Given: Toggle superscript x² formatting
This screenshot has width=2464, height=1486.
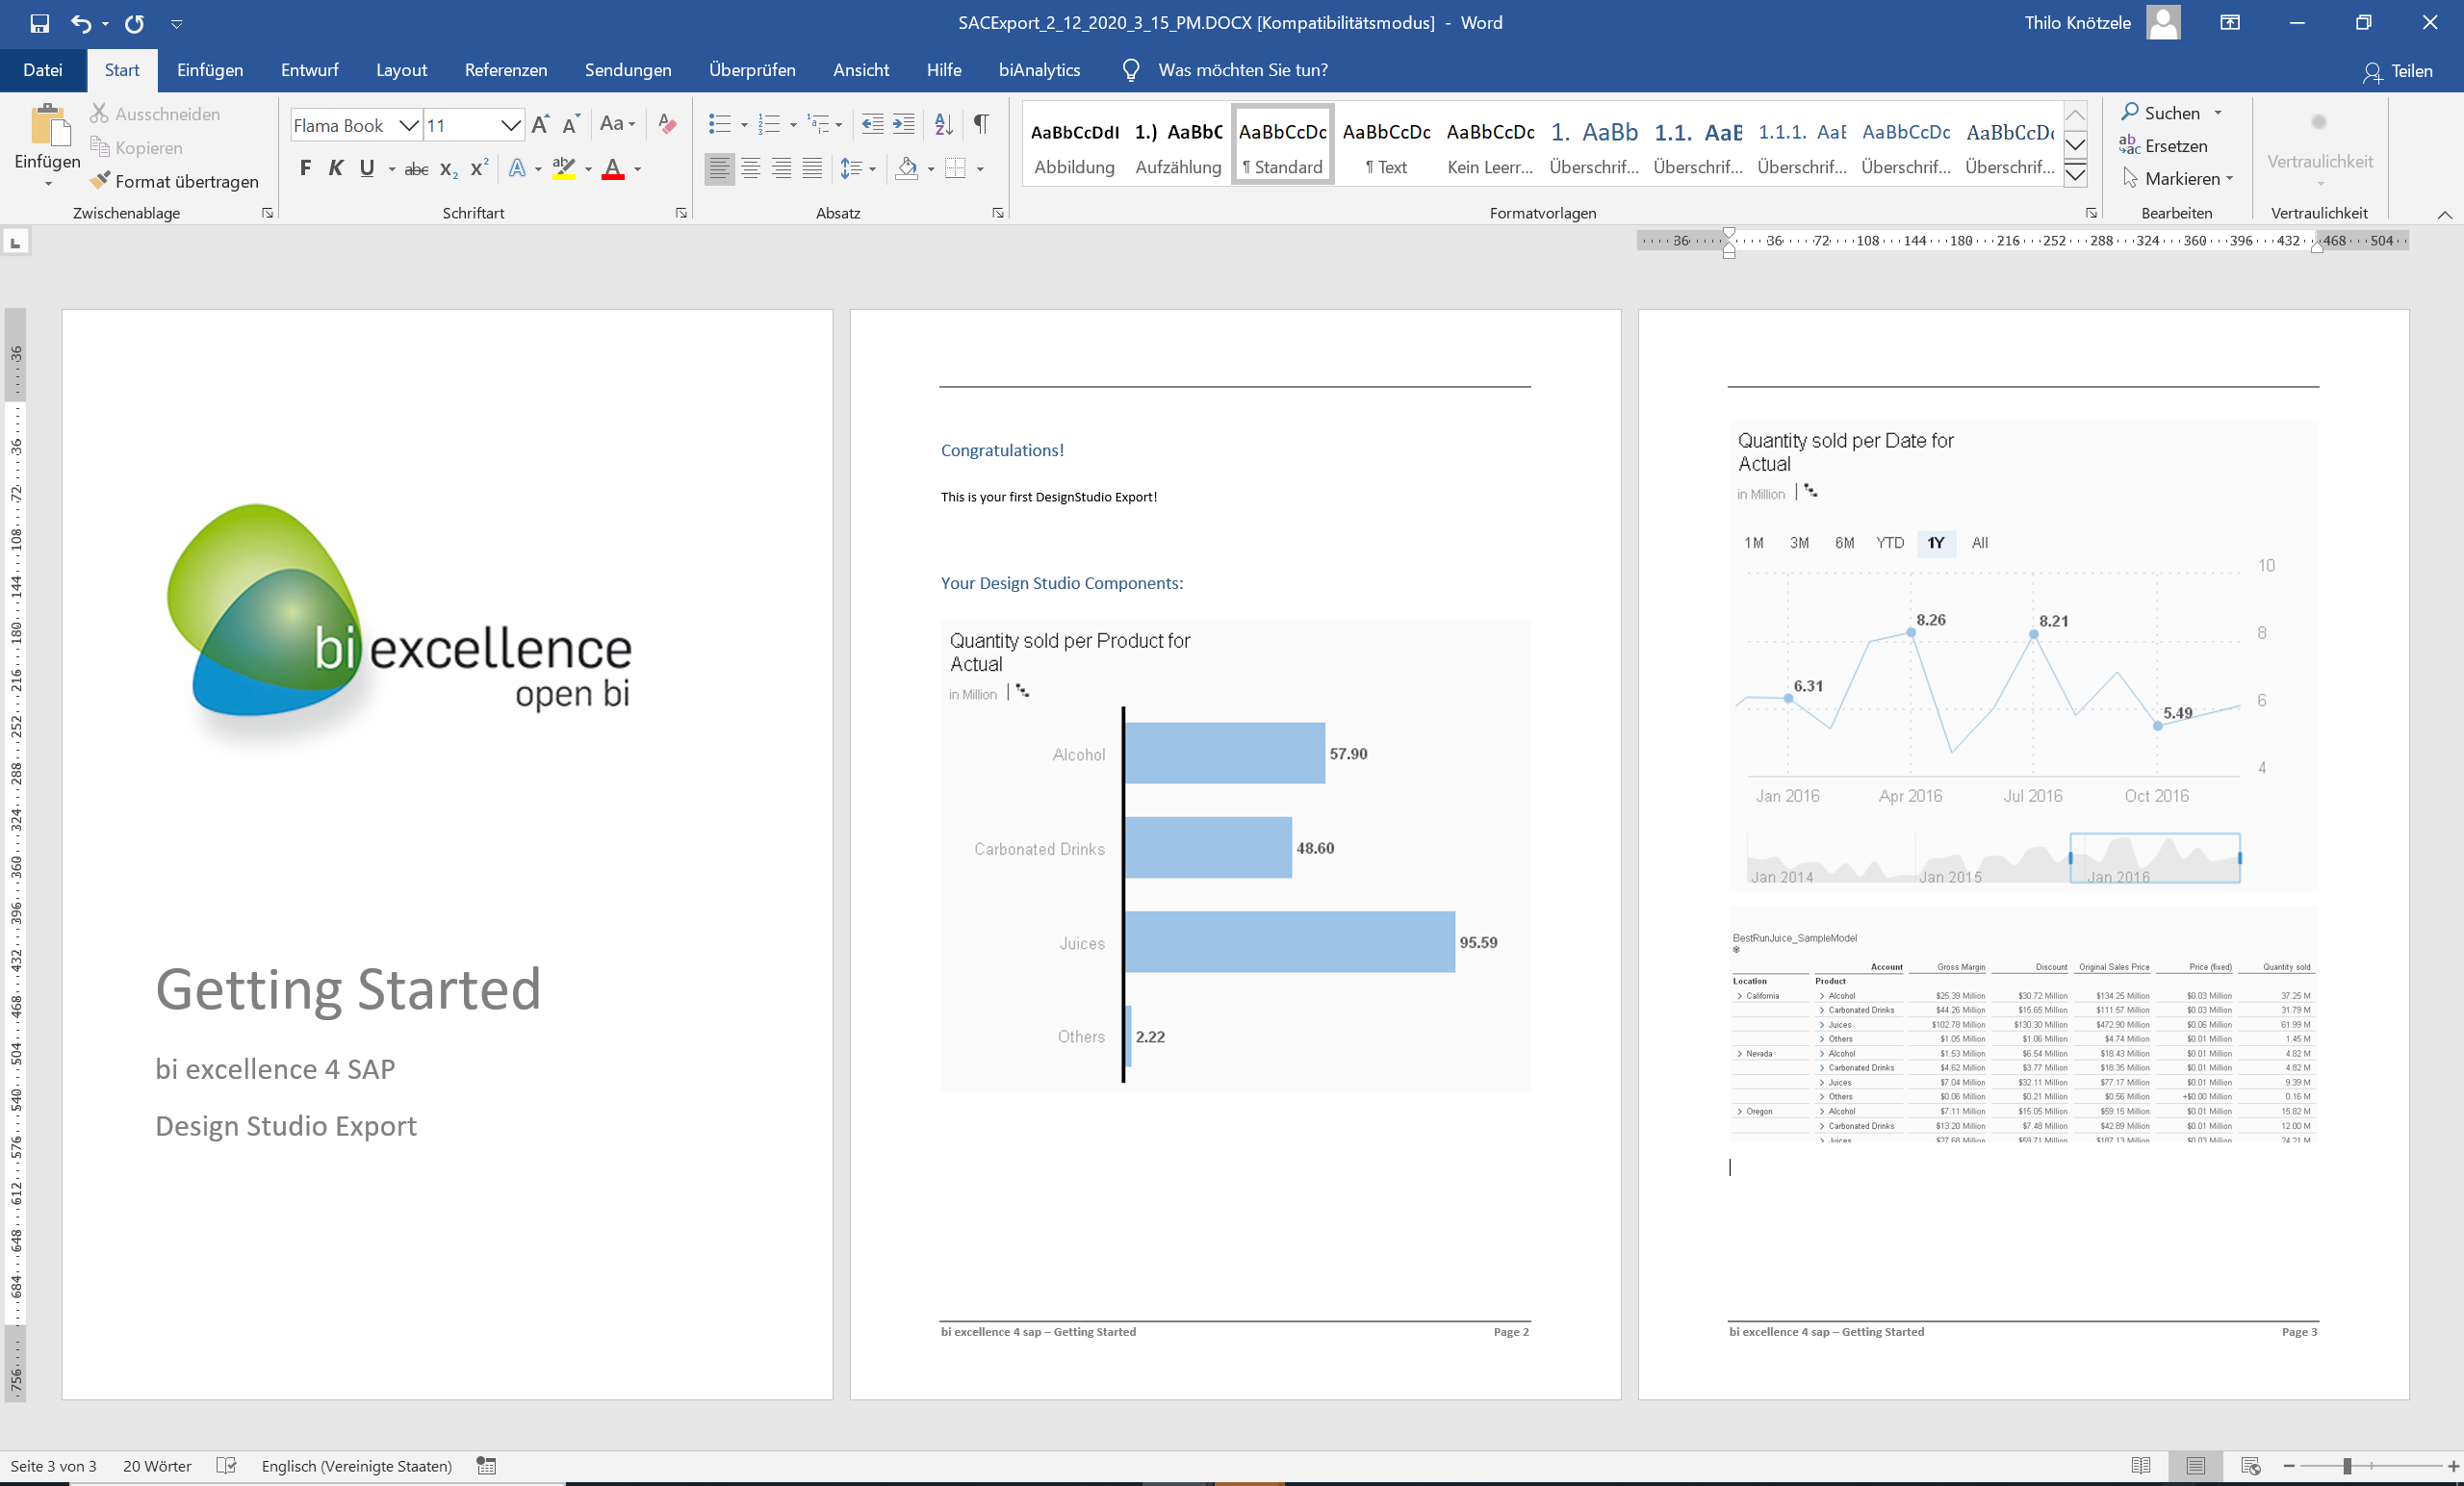Looking at the screenshot, I should point(480,168).
